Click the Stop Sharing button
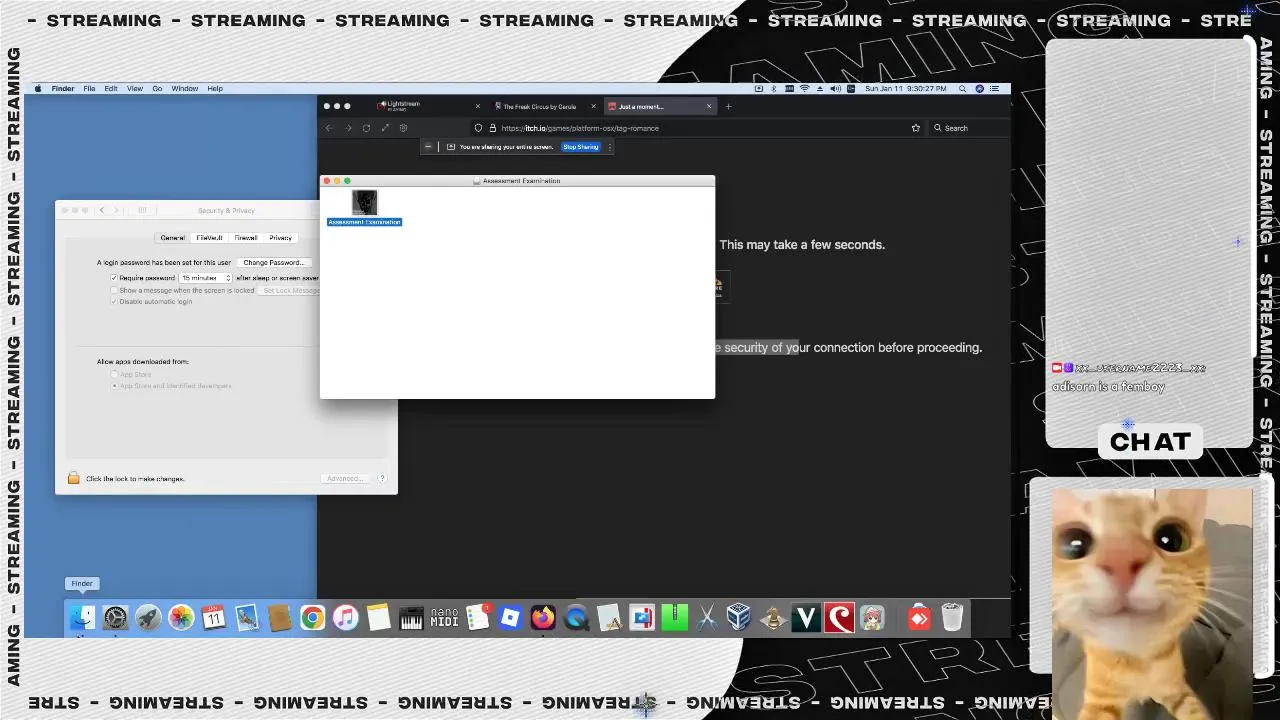Viewport: 1280px width, 720px height. [580, 147]
